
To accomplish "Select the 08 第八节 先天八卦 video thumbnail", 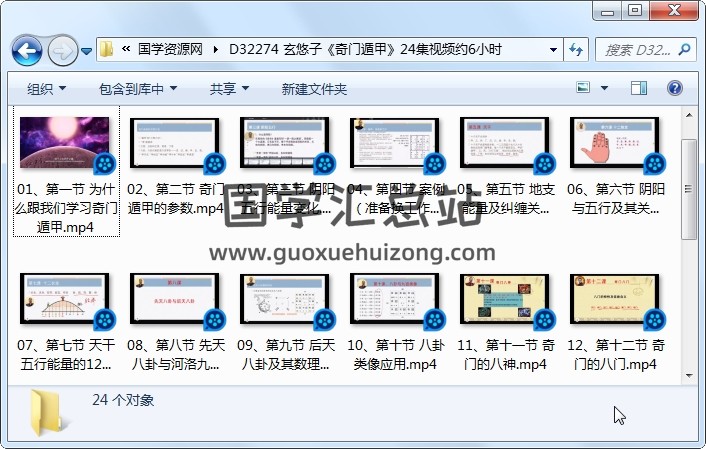I will [x=174, y=299].
